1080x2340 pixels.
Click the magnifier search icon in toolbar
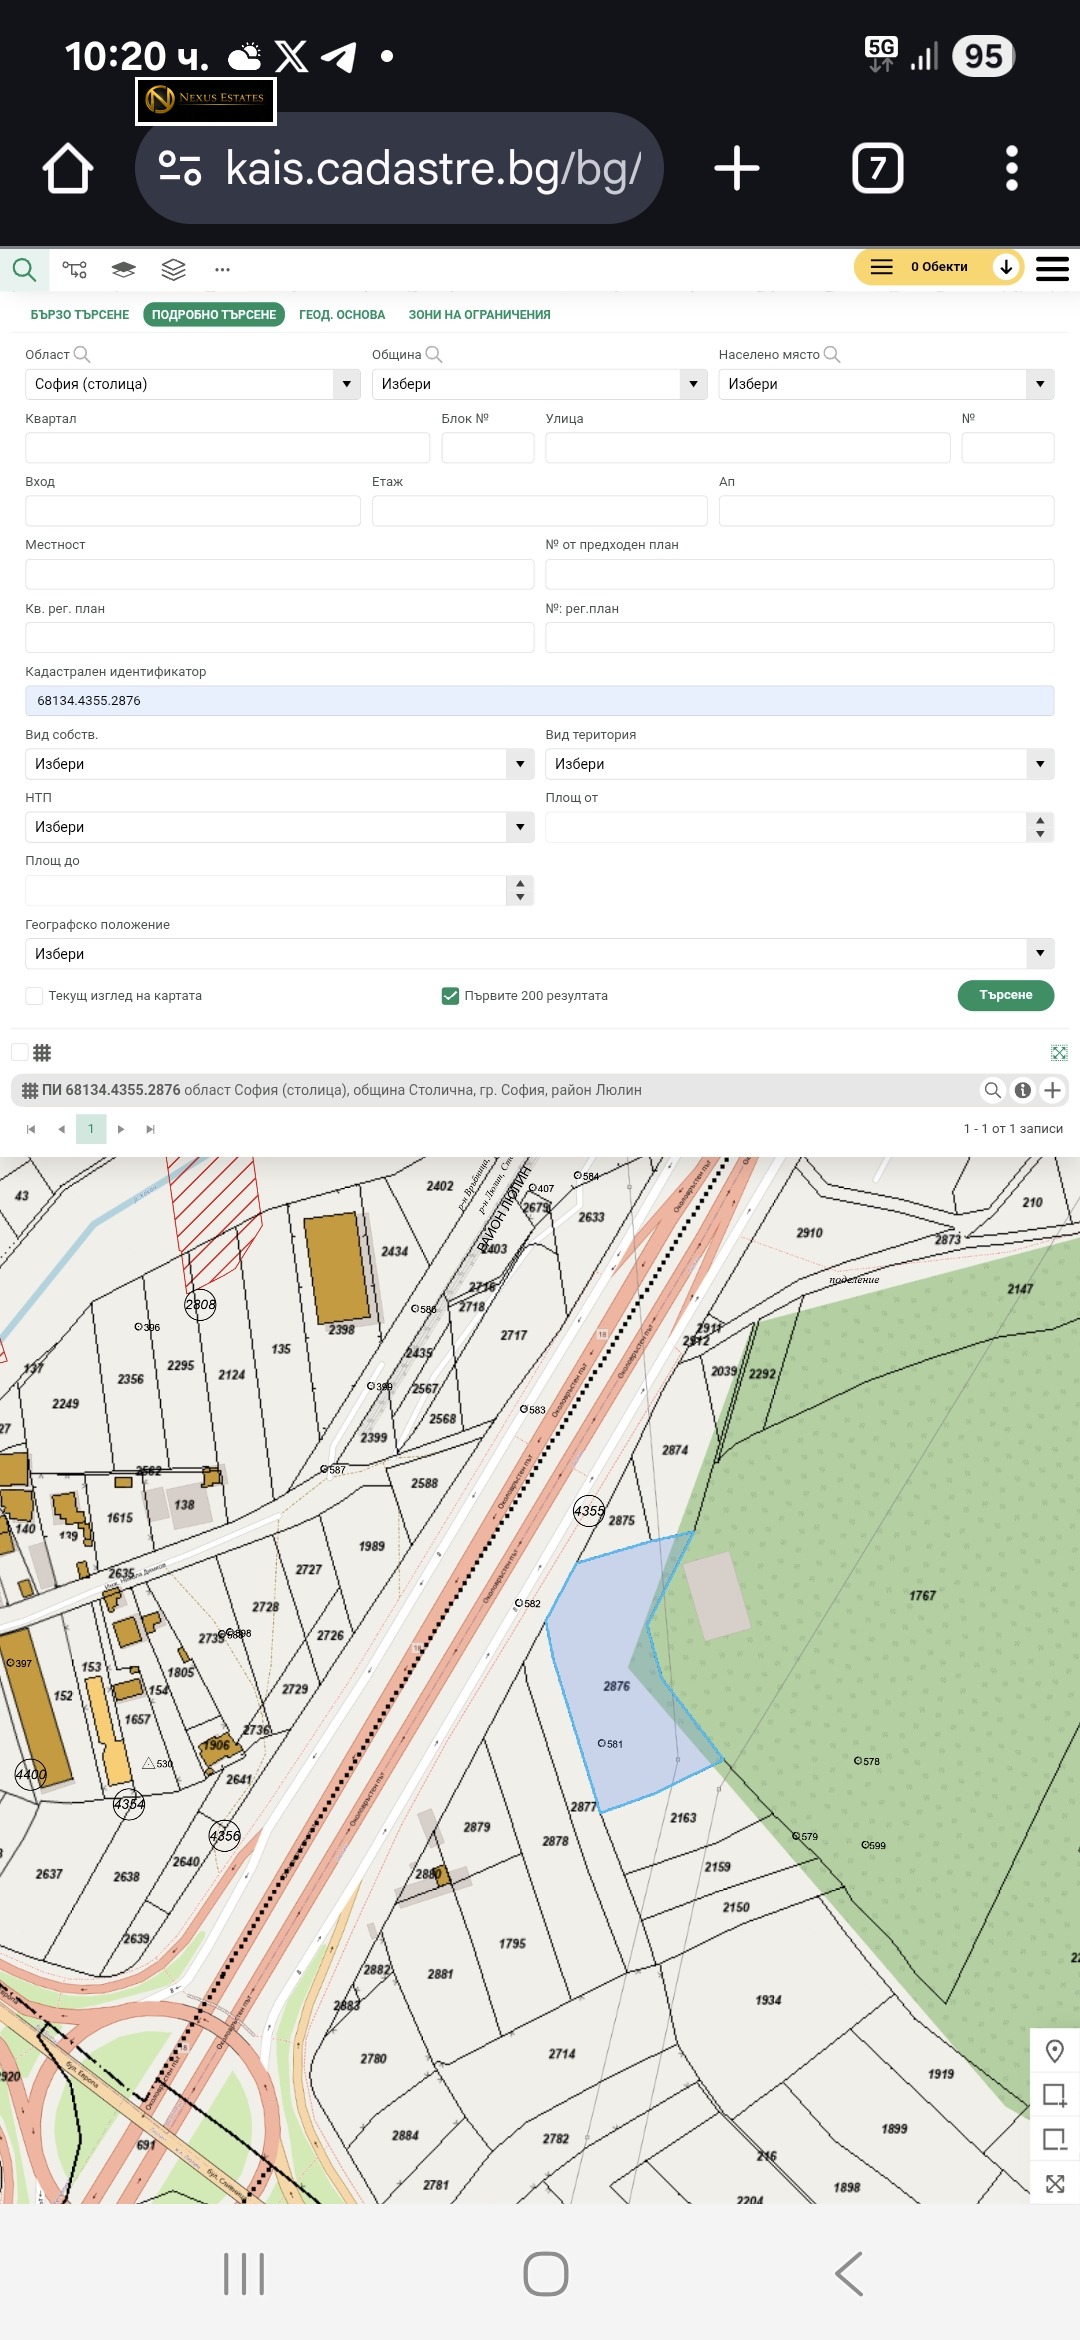pyautogui.click(x=24, y=269)
